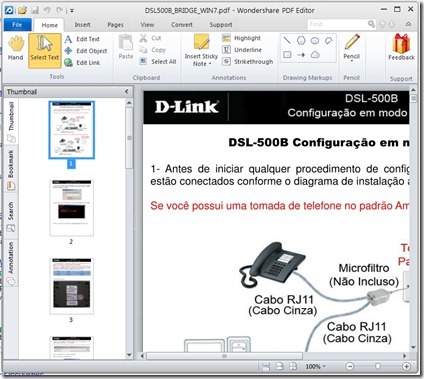424x379 pixels.
Task: Open the Insert Sticky Note dropdown arrow
Action: pyautogui.click(x=211, y=64)
